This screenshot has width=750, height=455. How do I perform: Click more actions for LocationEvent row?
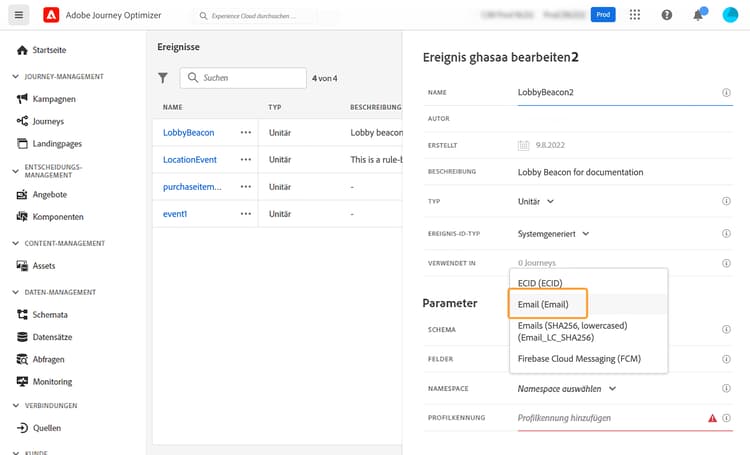click(246, 159)
